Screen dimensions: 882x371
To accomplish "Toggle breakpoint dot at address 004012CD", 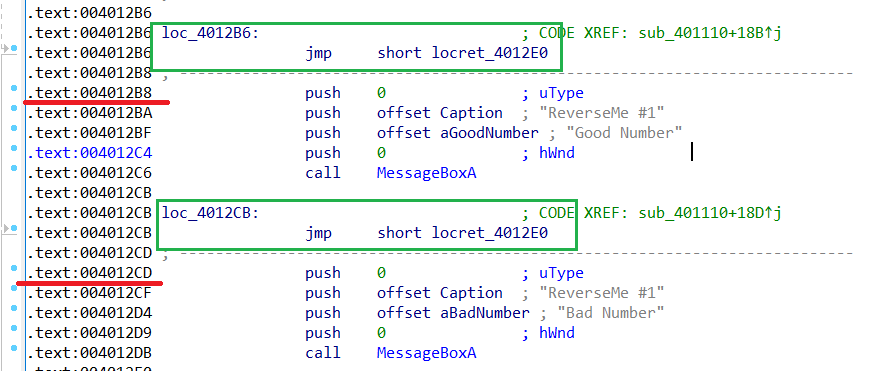I will [14, 269].
